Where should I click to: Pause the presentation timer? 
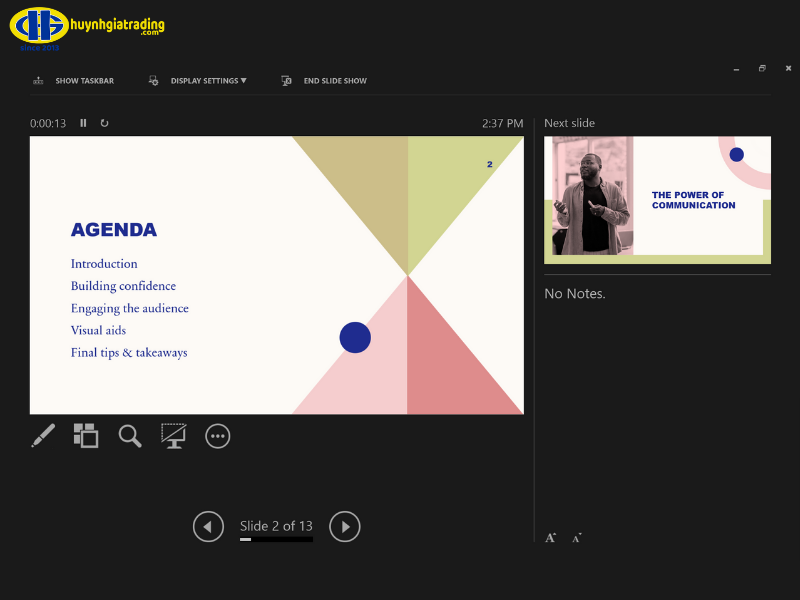pos(83,123)
